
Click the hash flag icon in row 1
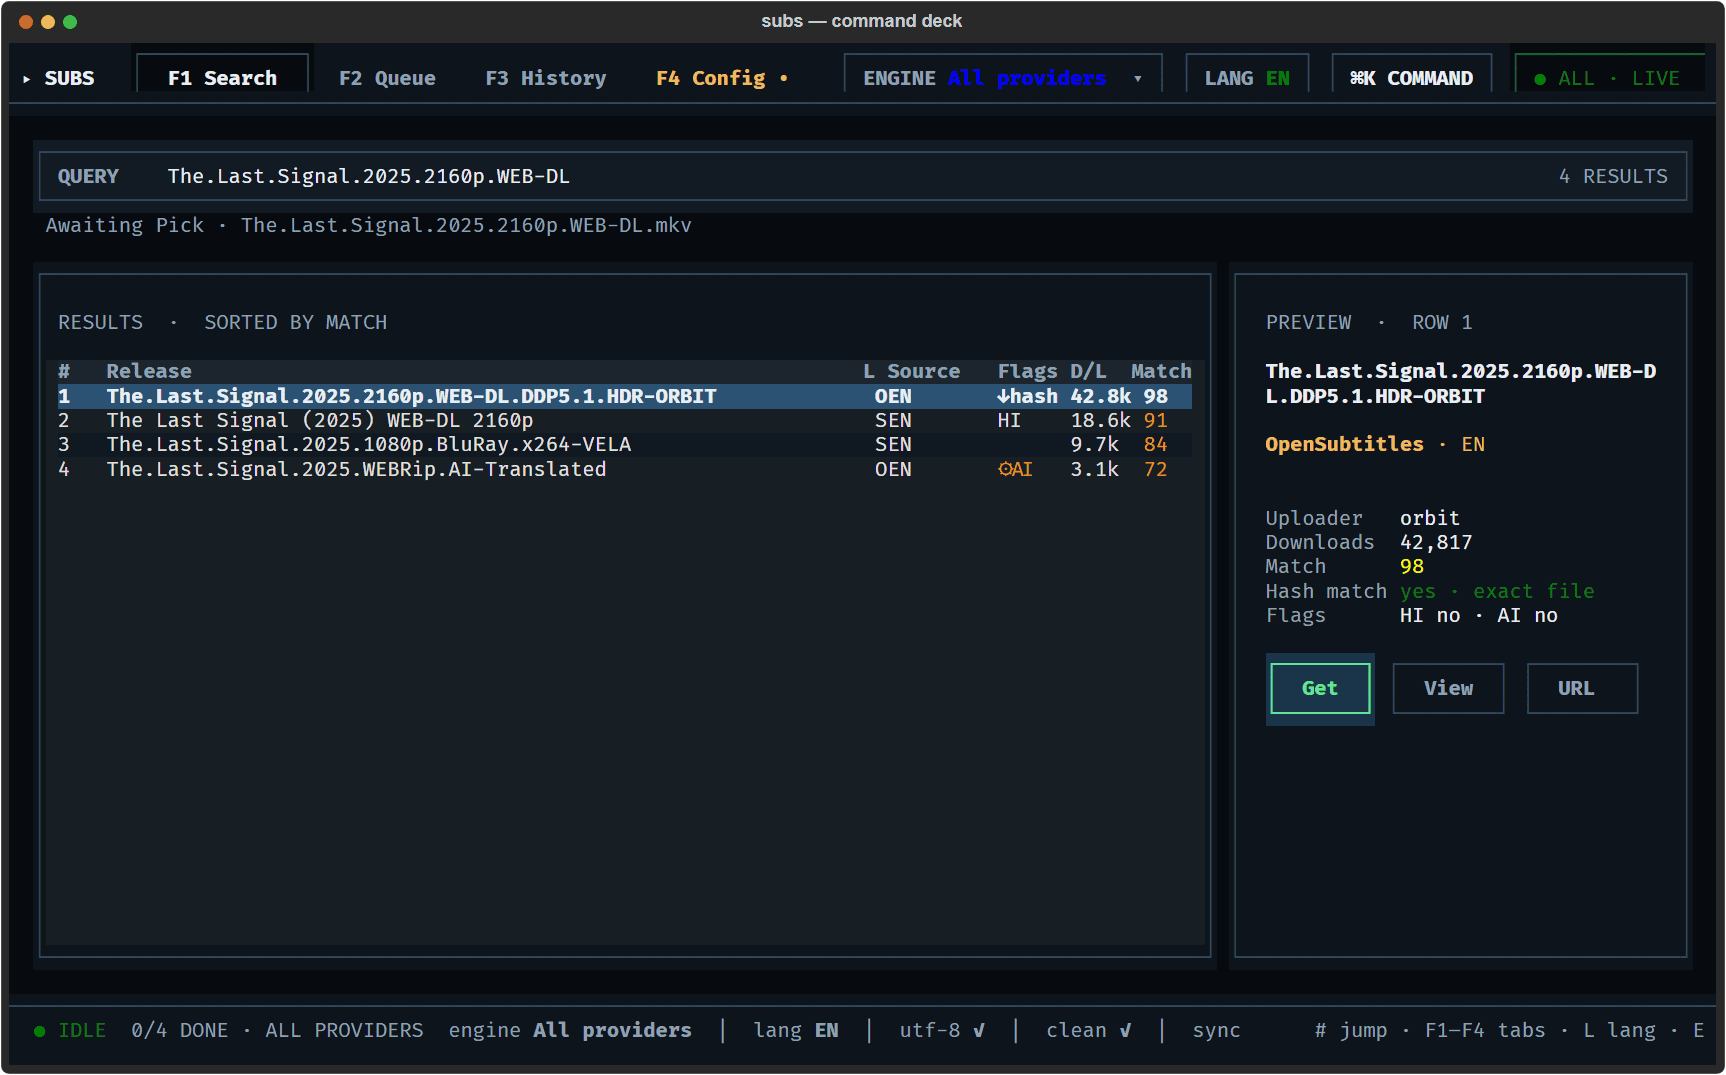tap(1027, 396)
